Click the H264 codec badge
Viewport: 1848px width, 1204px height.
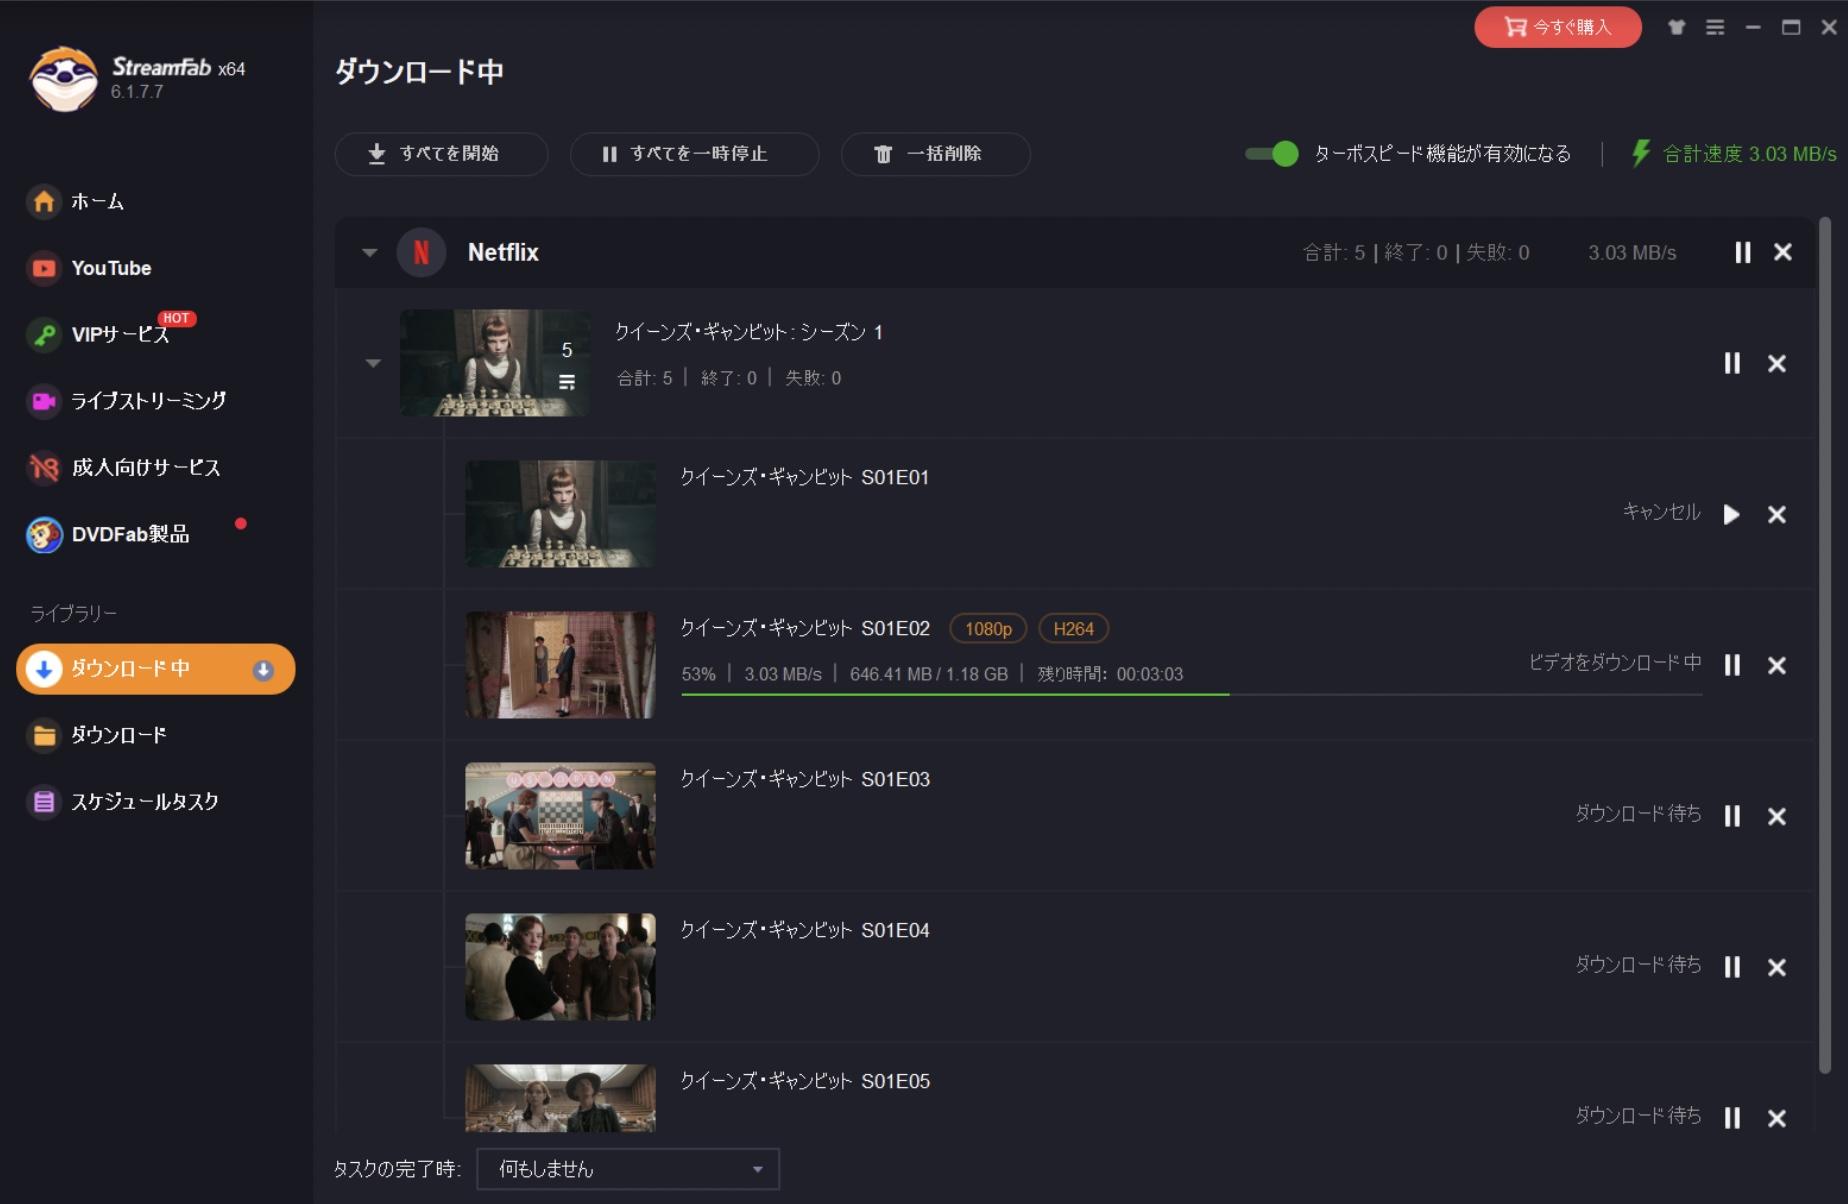(x=1073, y=629)
